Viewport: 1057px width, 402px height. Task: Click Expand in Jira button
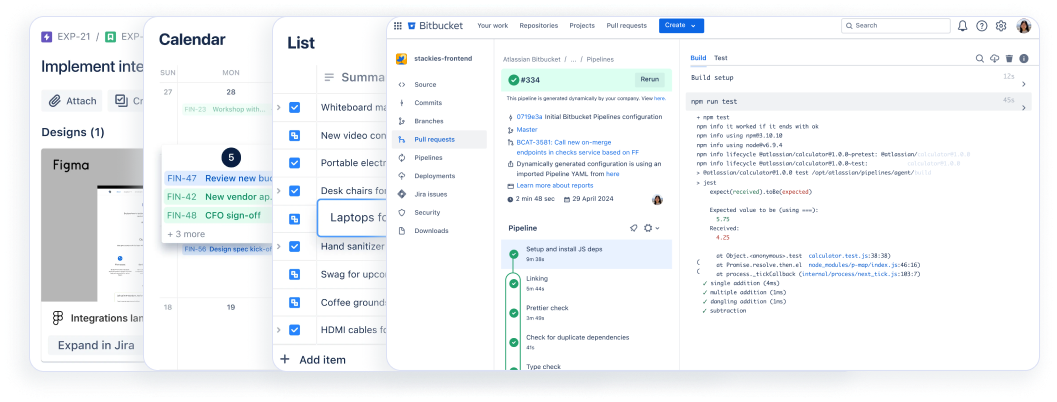click(96, 345)
